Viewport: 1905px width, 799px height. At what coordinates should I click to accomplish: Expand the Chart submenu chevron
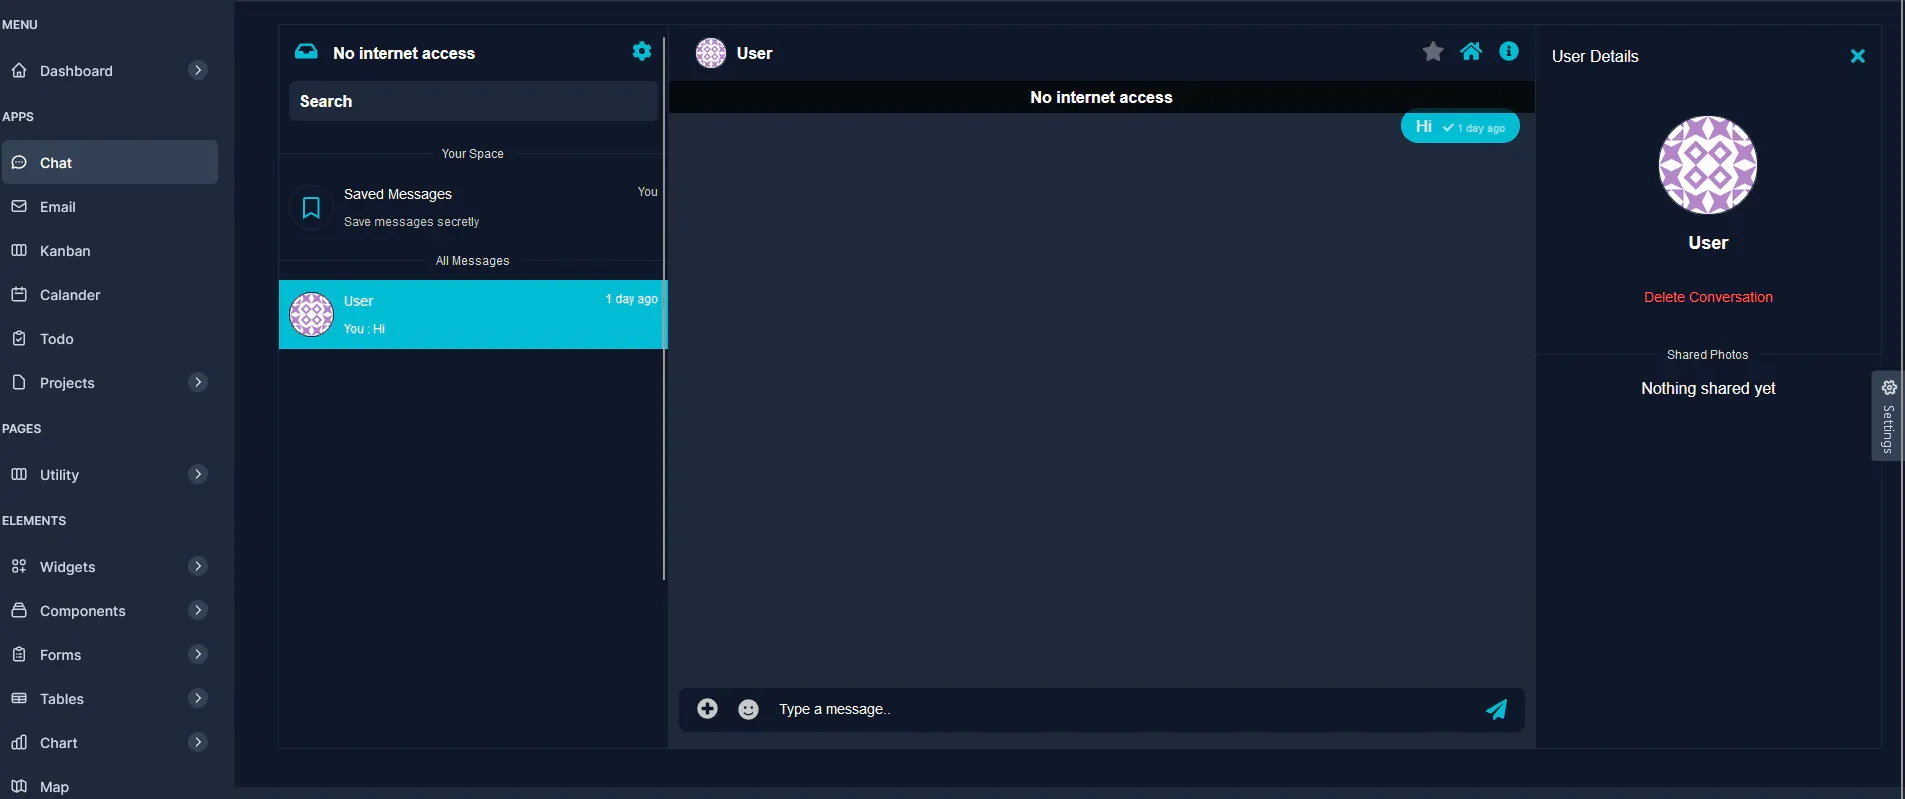198,742
